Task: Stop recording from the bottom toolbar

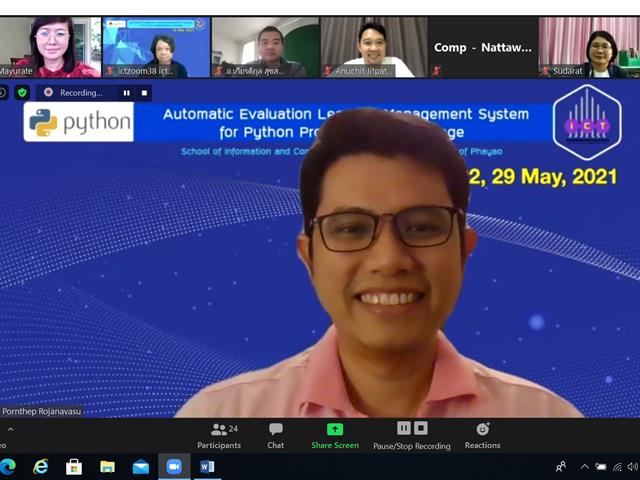Action: click(x=421, y=428)
